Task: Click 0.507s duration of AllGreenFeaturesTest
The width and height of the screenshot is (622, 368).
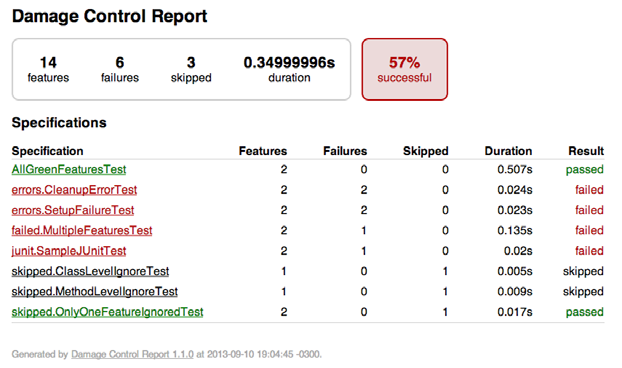Action: (x=515, y=170)
